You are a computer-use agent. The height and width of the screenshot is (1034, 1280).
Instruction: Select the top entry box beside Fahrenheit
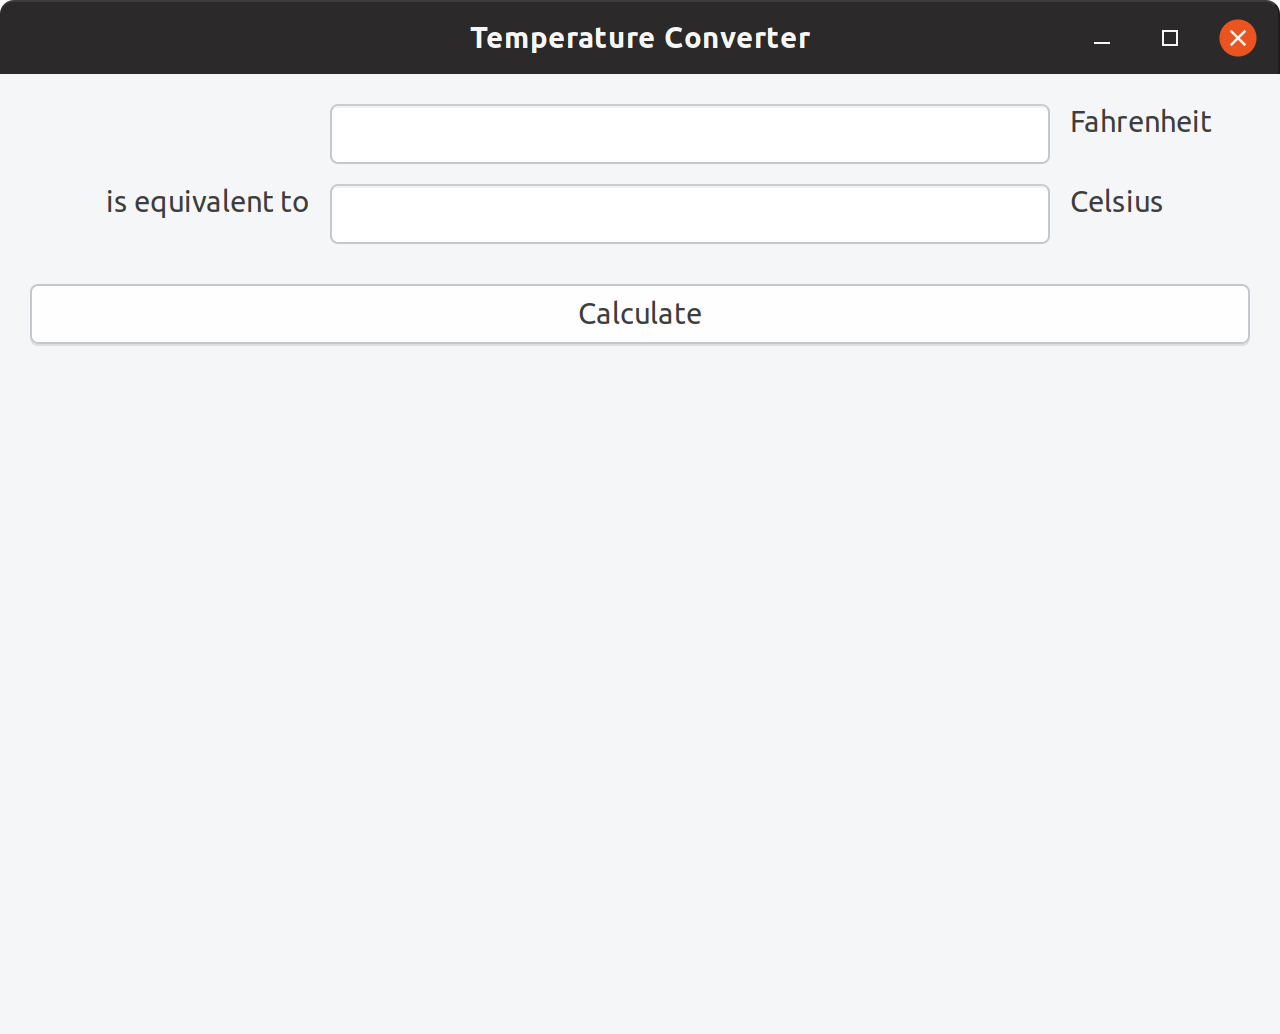pyautogui.click(x=689, y=134)
